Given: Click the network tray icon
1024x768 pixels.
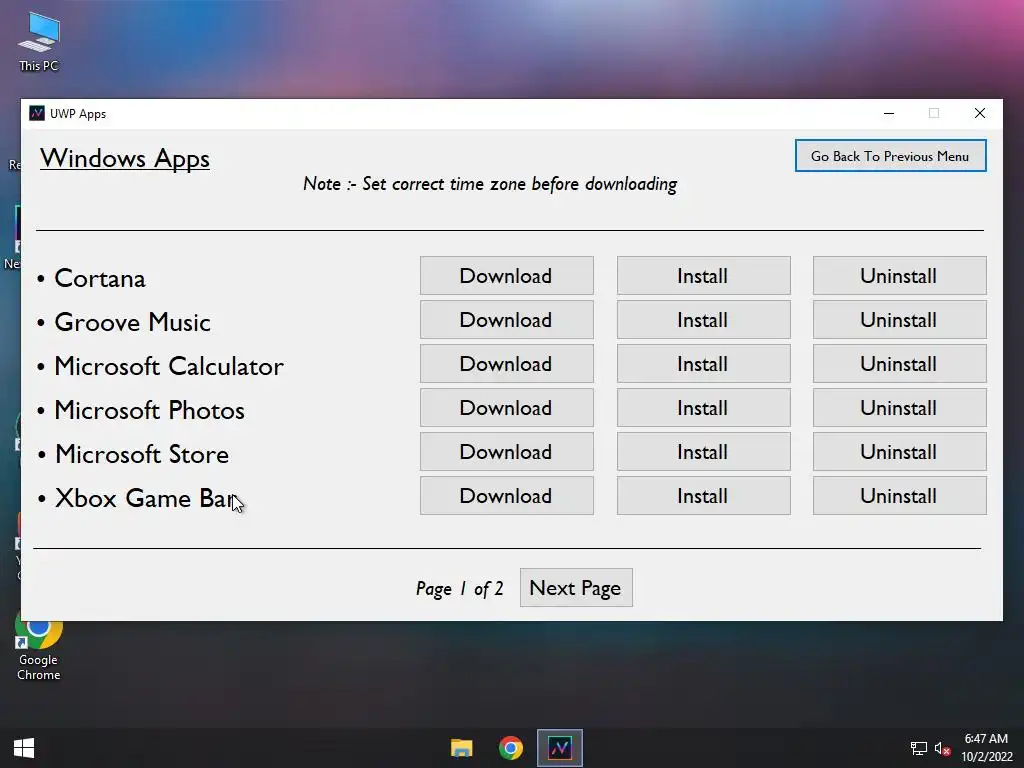Looking at the screenshot, I should click(x=919, y=748).
